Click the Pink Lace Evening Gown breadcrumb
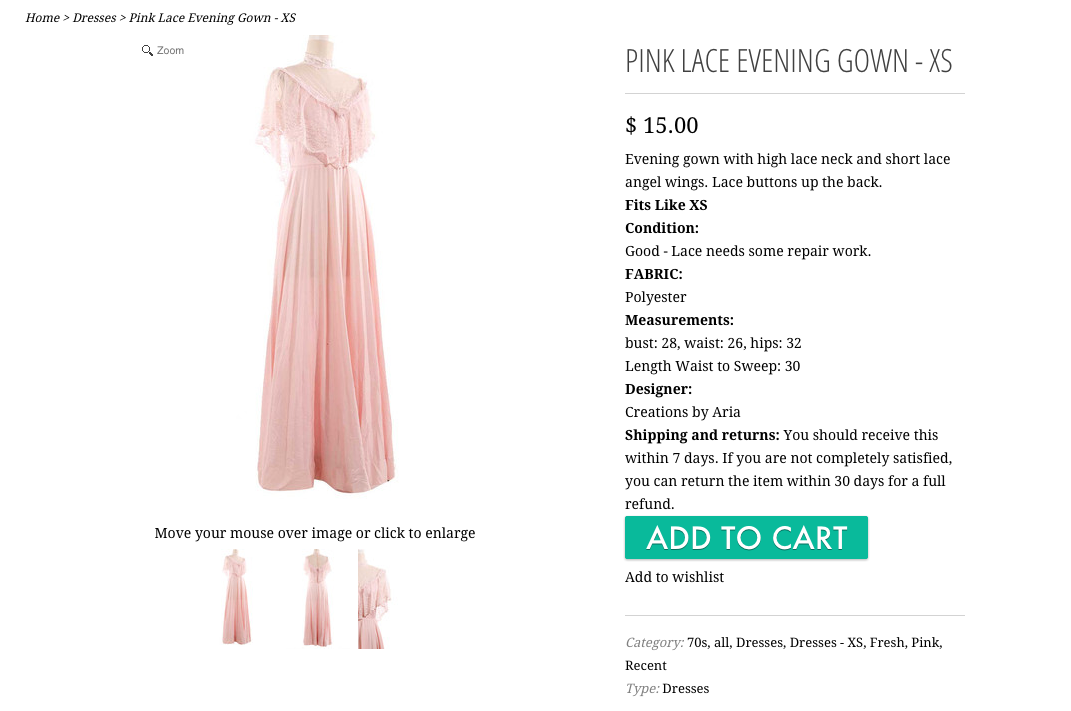 point(212,18)
